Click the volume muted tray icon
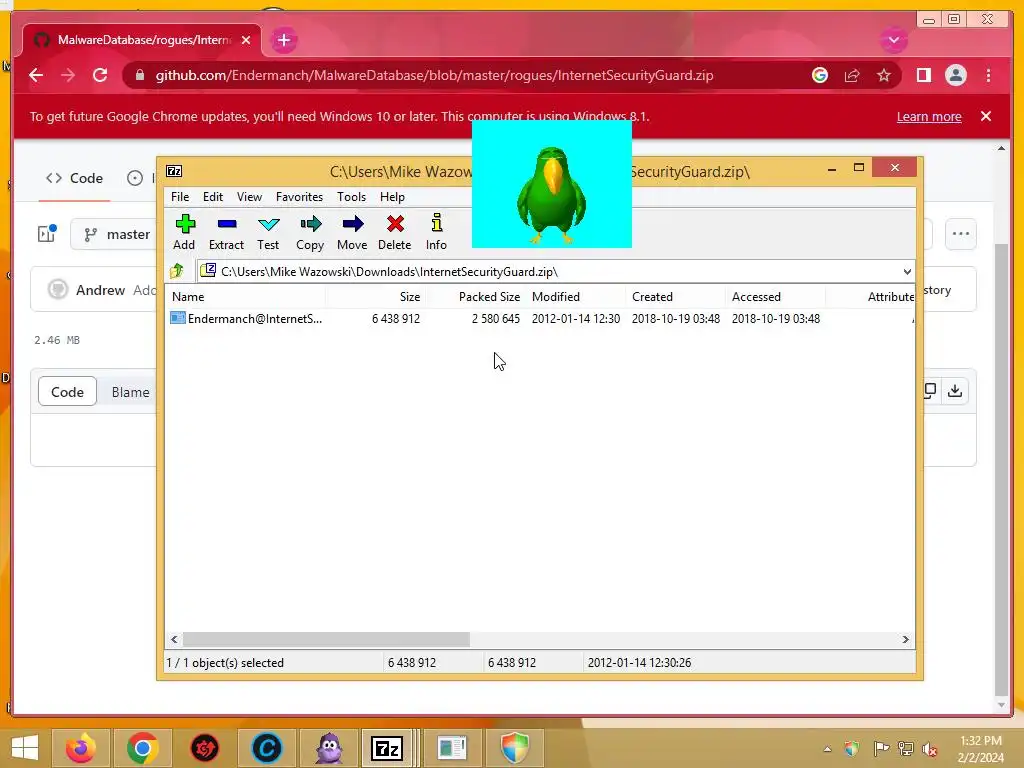 pyautogui.click(x=930, y=749)
